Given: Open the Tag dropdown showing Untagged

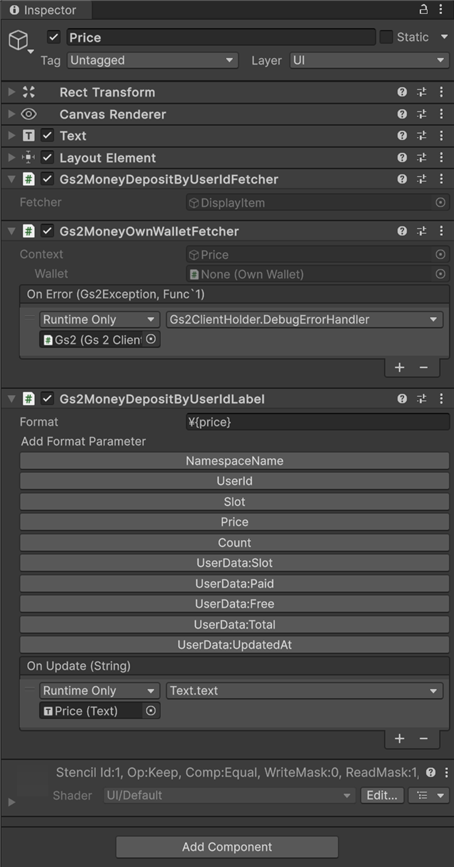Looking at the screenshot, I should point(153,60).
